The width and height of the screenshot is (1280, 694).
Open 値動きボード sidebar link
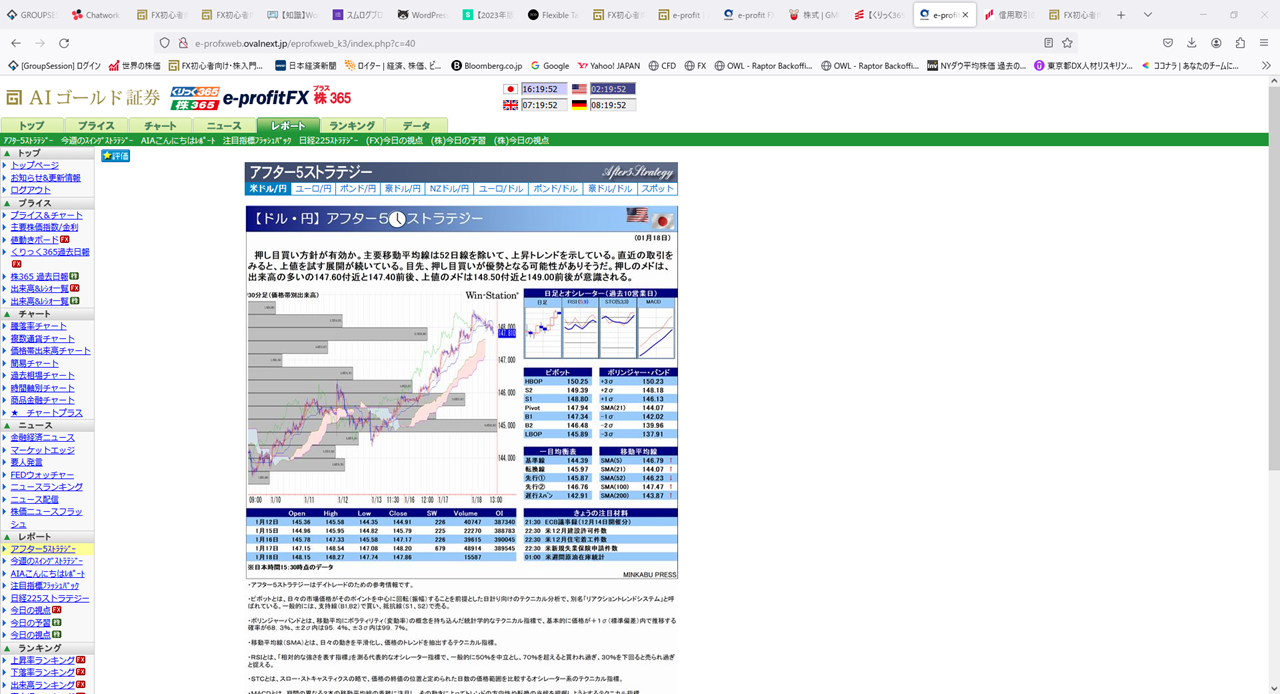click(35, 240)
